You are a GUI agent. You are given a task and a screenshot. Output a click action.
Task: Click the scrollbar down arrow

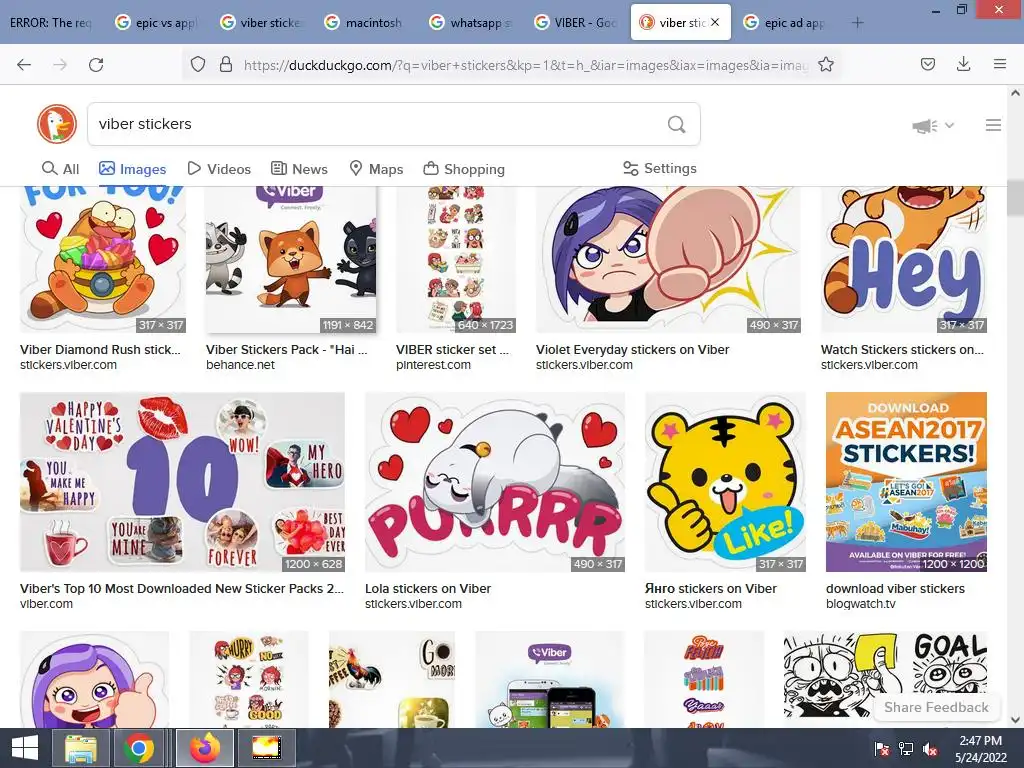click(x=1015, y=720)
